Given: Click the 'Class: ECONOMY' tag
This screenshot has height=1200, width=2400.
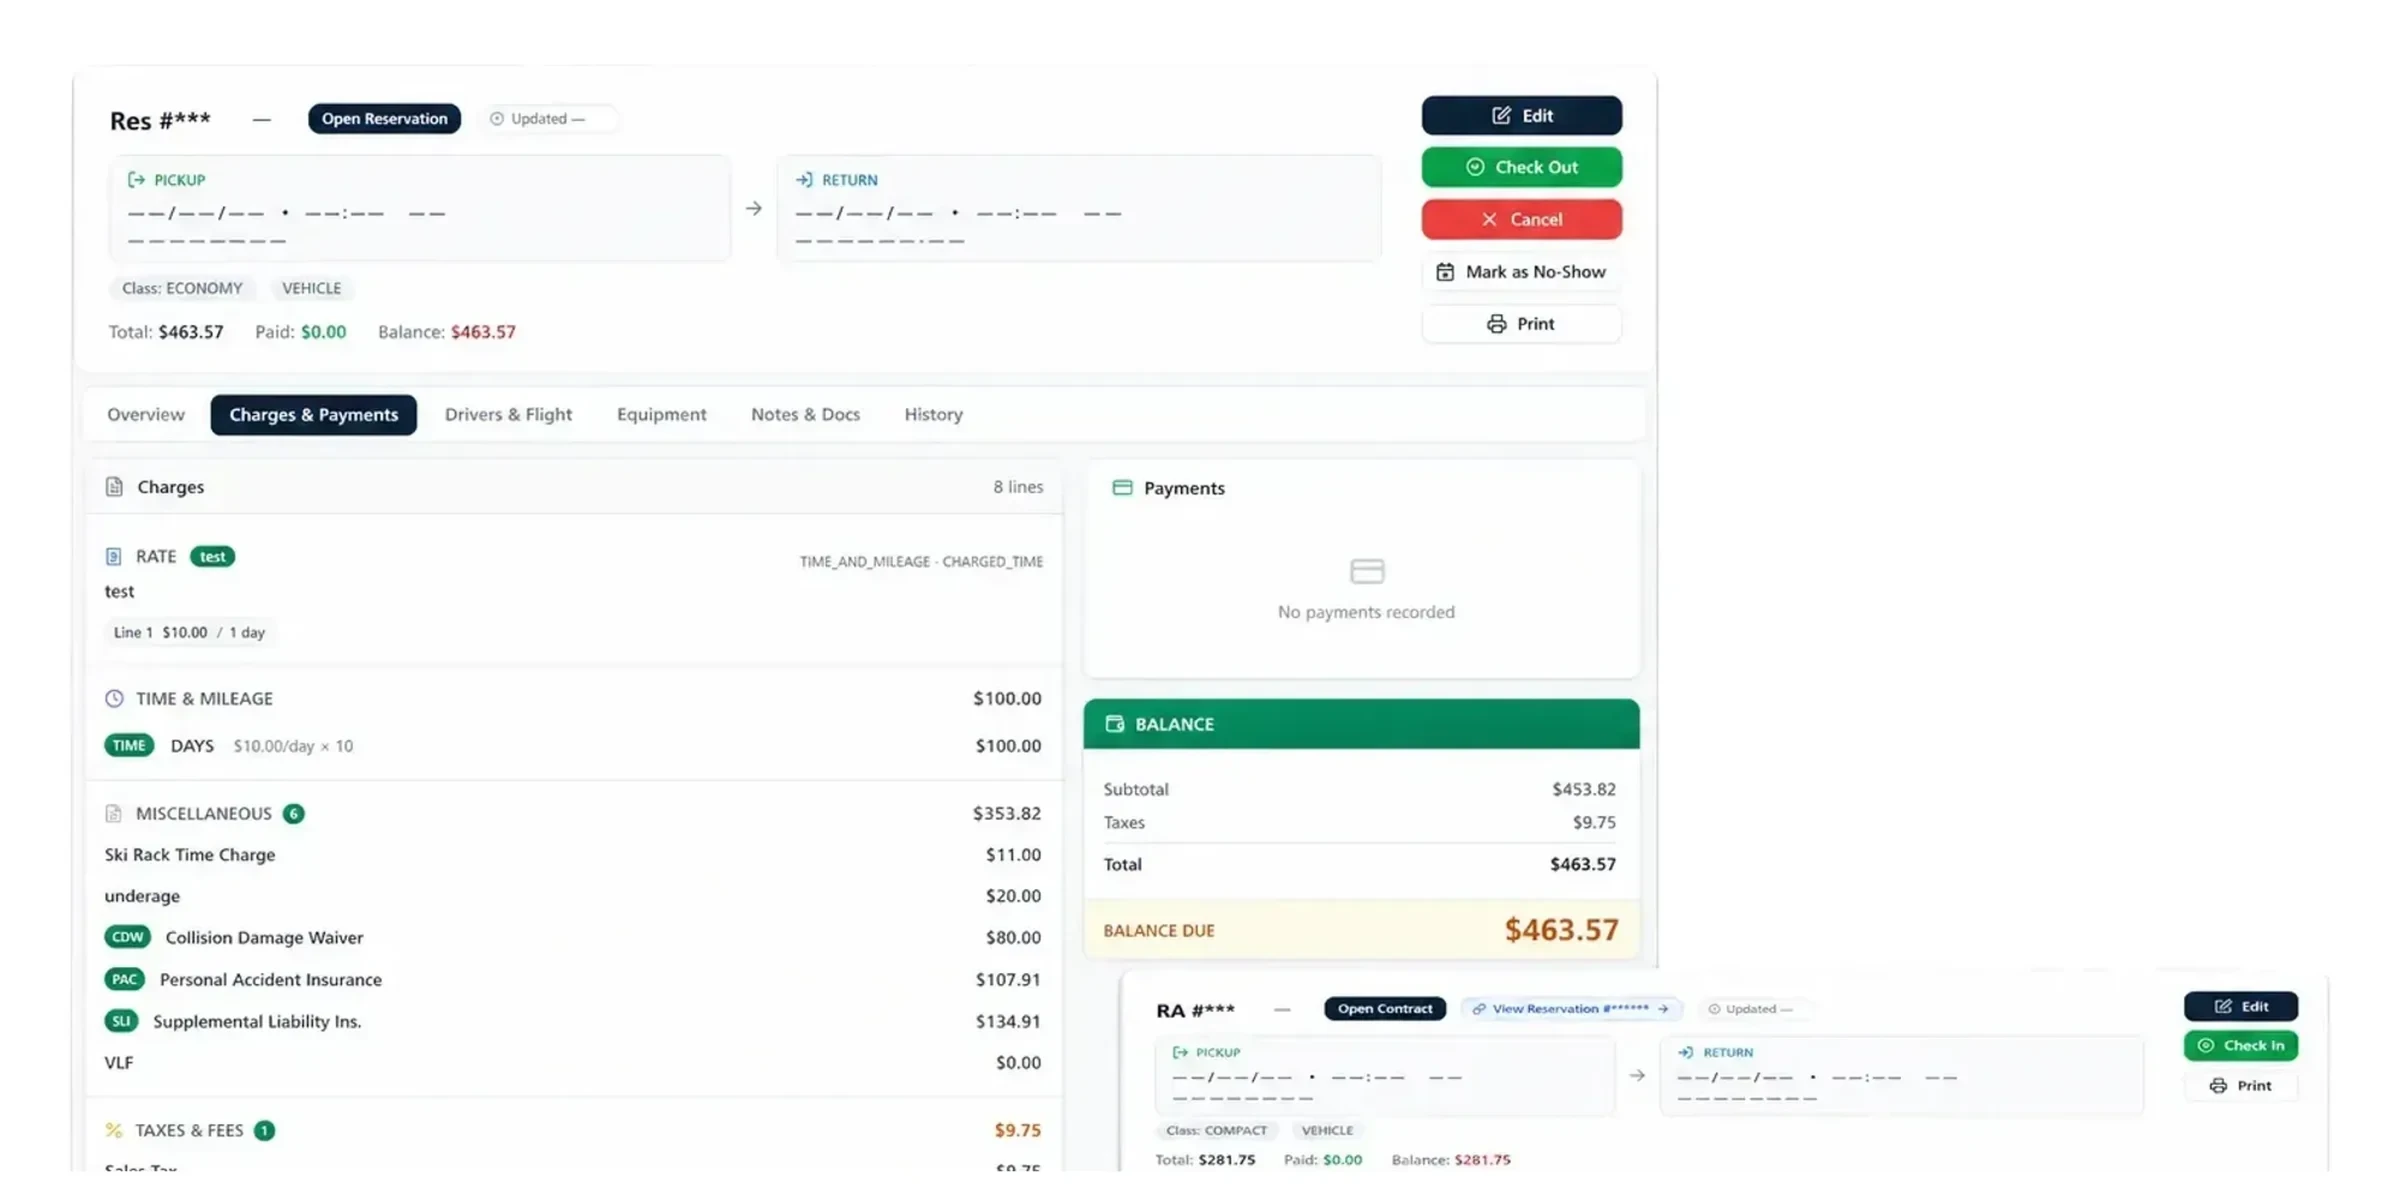Looking at the screenshot, I should click(182, 288).
